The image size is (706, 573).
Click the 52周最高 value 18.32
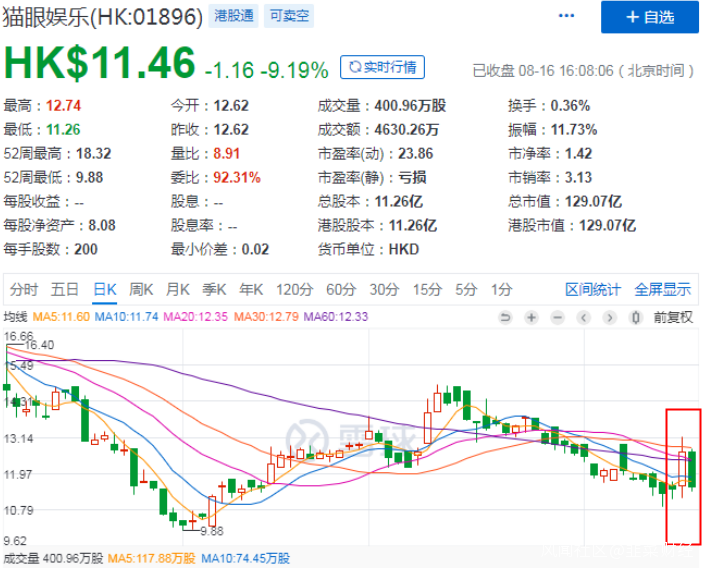pos(93,153)
